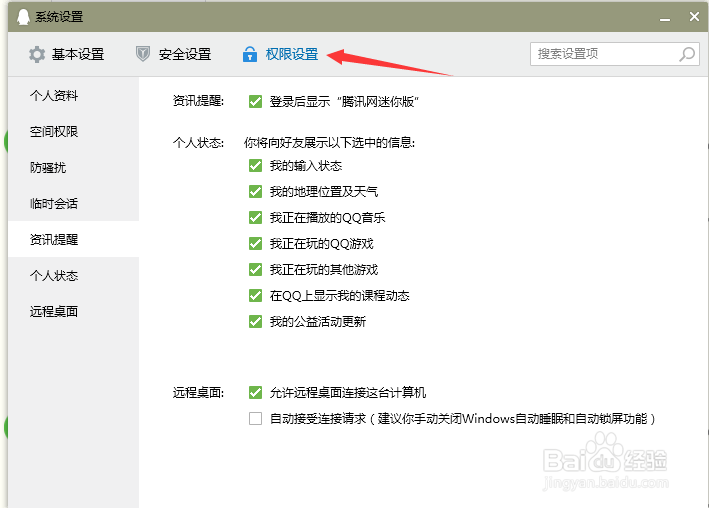Screen dimensions: 709x508
Task: Toggle 我的公益活动更新 checkbox
Action: (x=255, y=322)
